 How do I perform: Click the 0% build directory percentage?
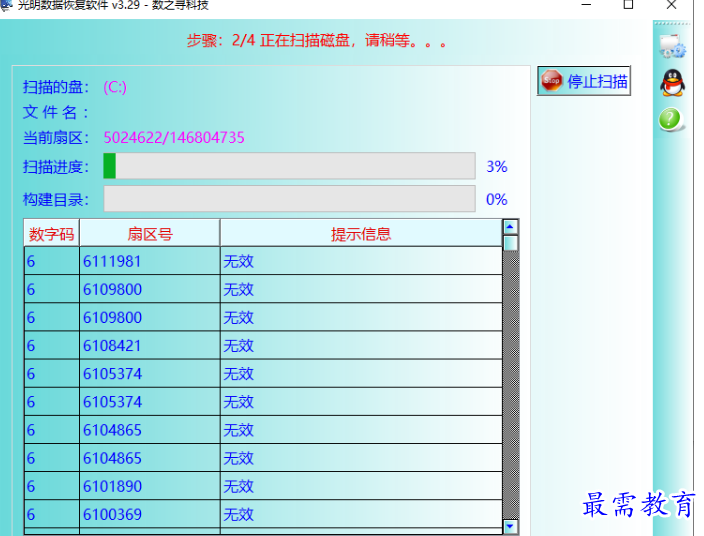pos(497,199)
